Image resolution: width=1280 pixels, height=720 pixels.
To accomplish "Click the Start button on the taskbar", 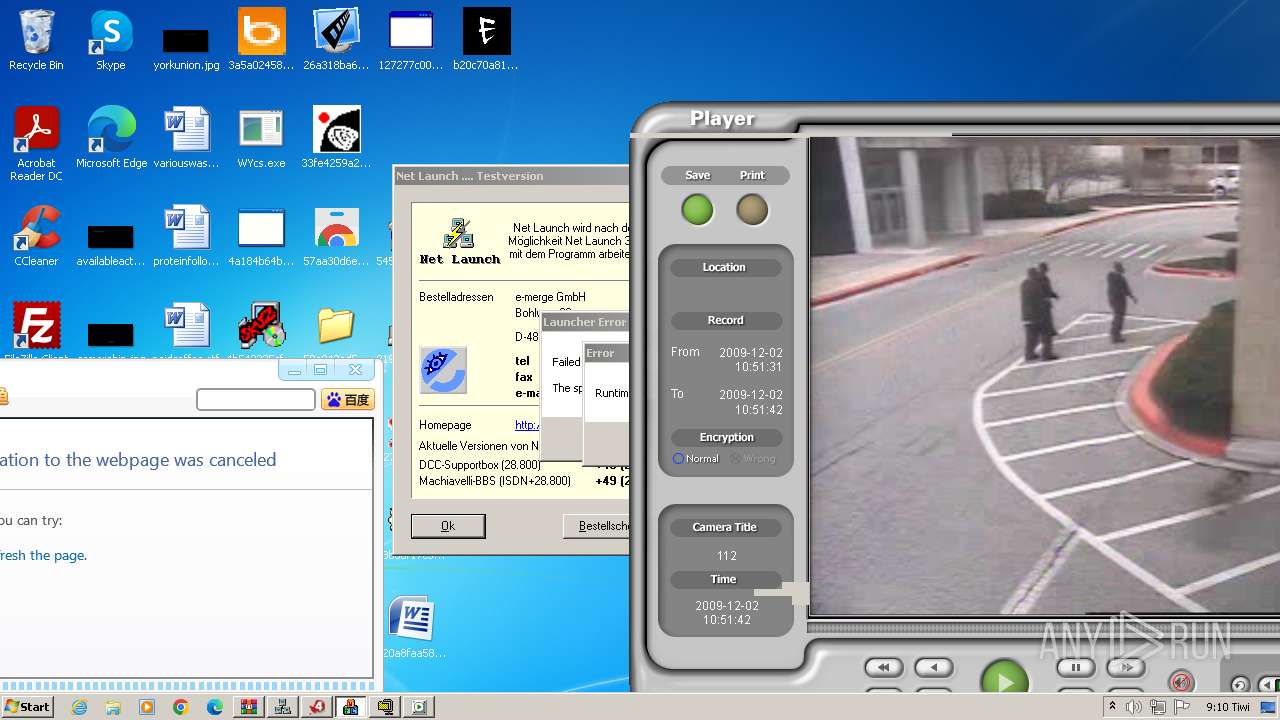I will pyautogui.click(x=28, y=707).
